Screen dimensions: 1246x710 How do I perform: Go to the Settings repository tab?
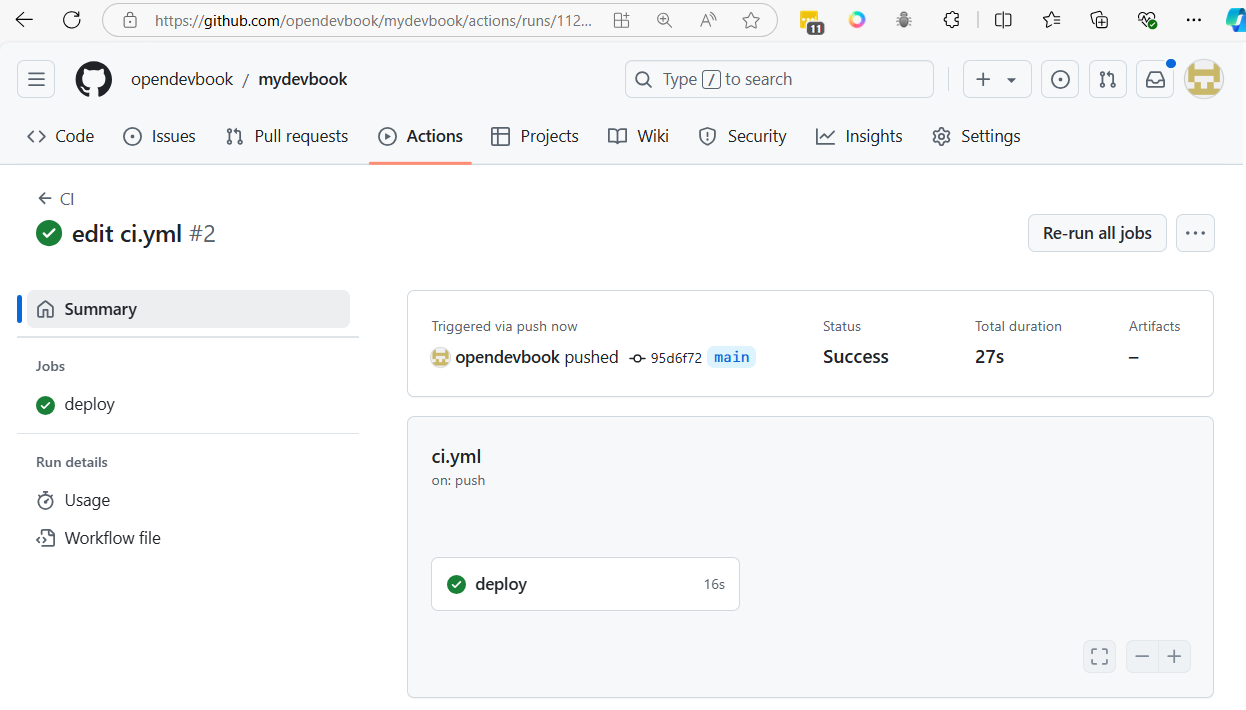pos(975,136)
